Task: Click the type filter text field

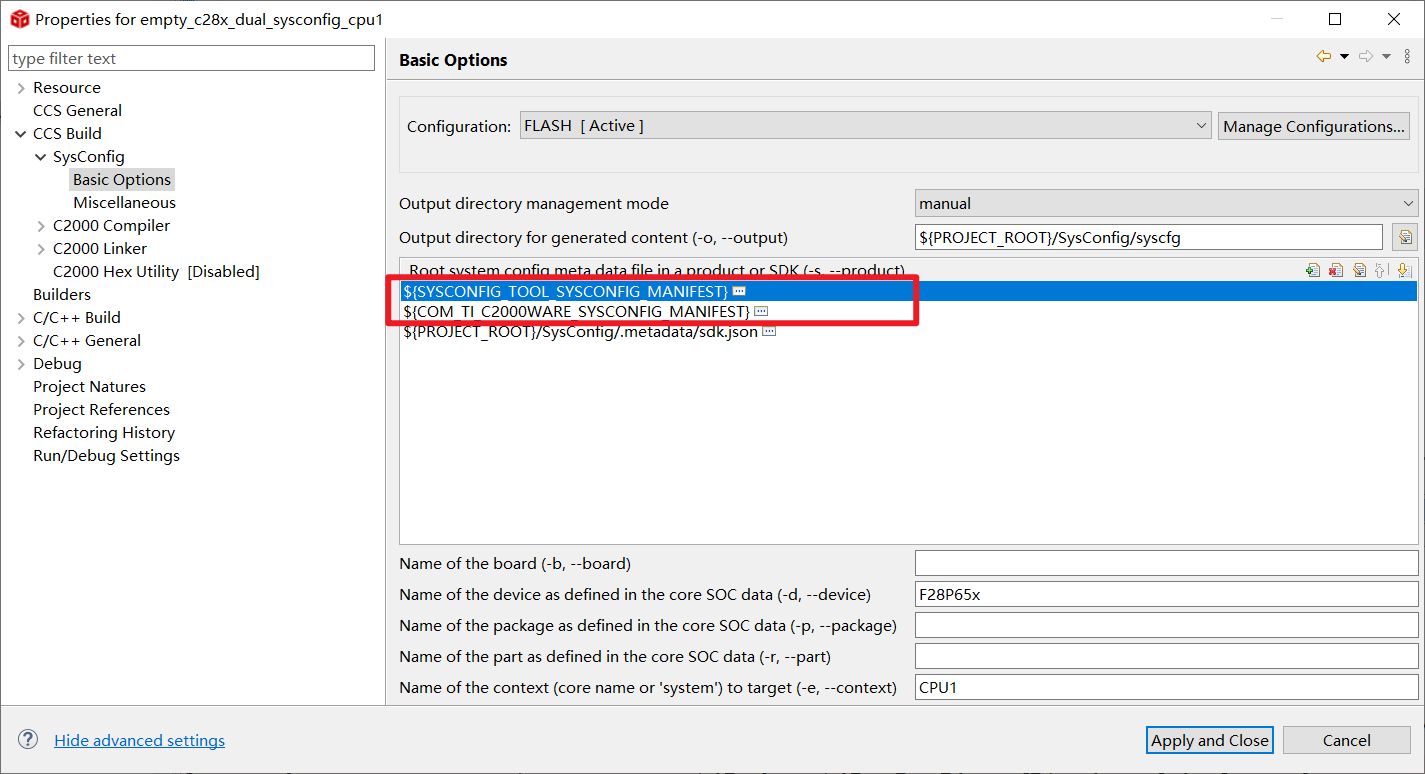Action: tap(192, 58)
